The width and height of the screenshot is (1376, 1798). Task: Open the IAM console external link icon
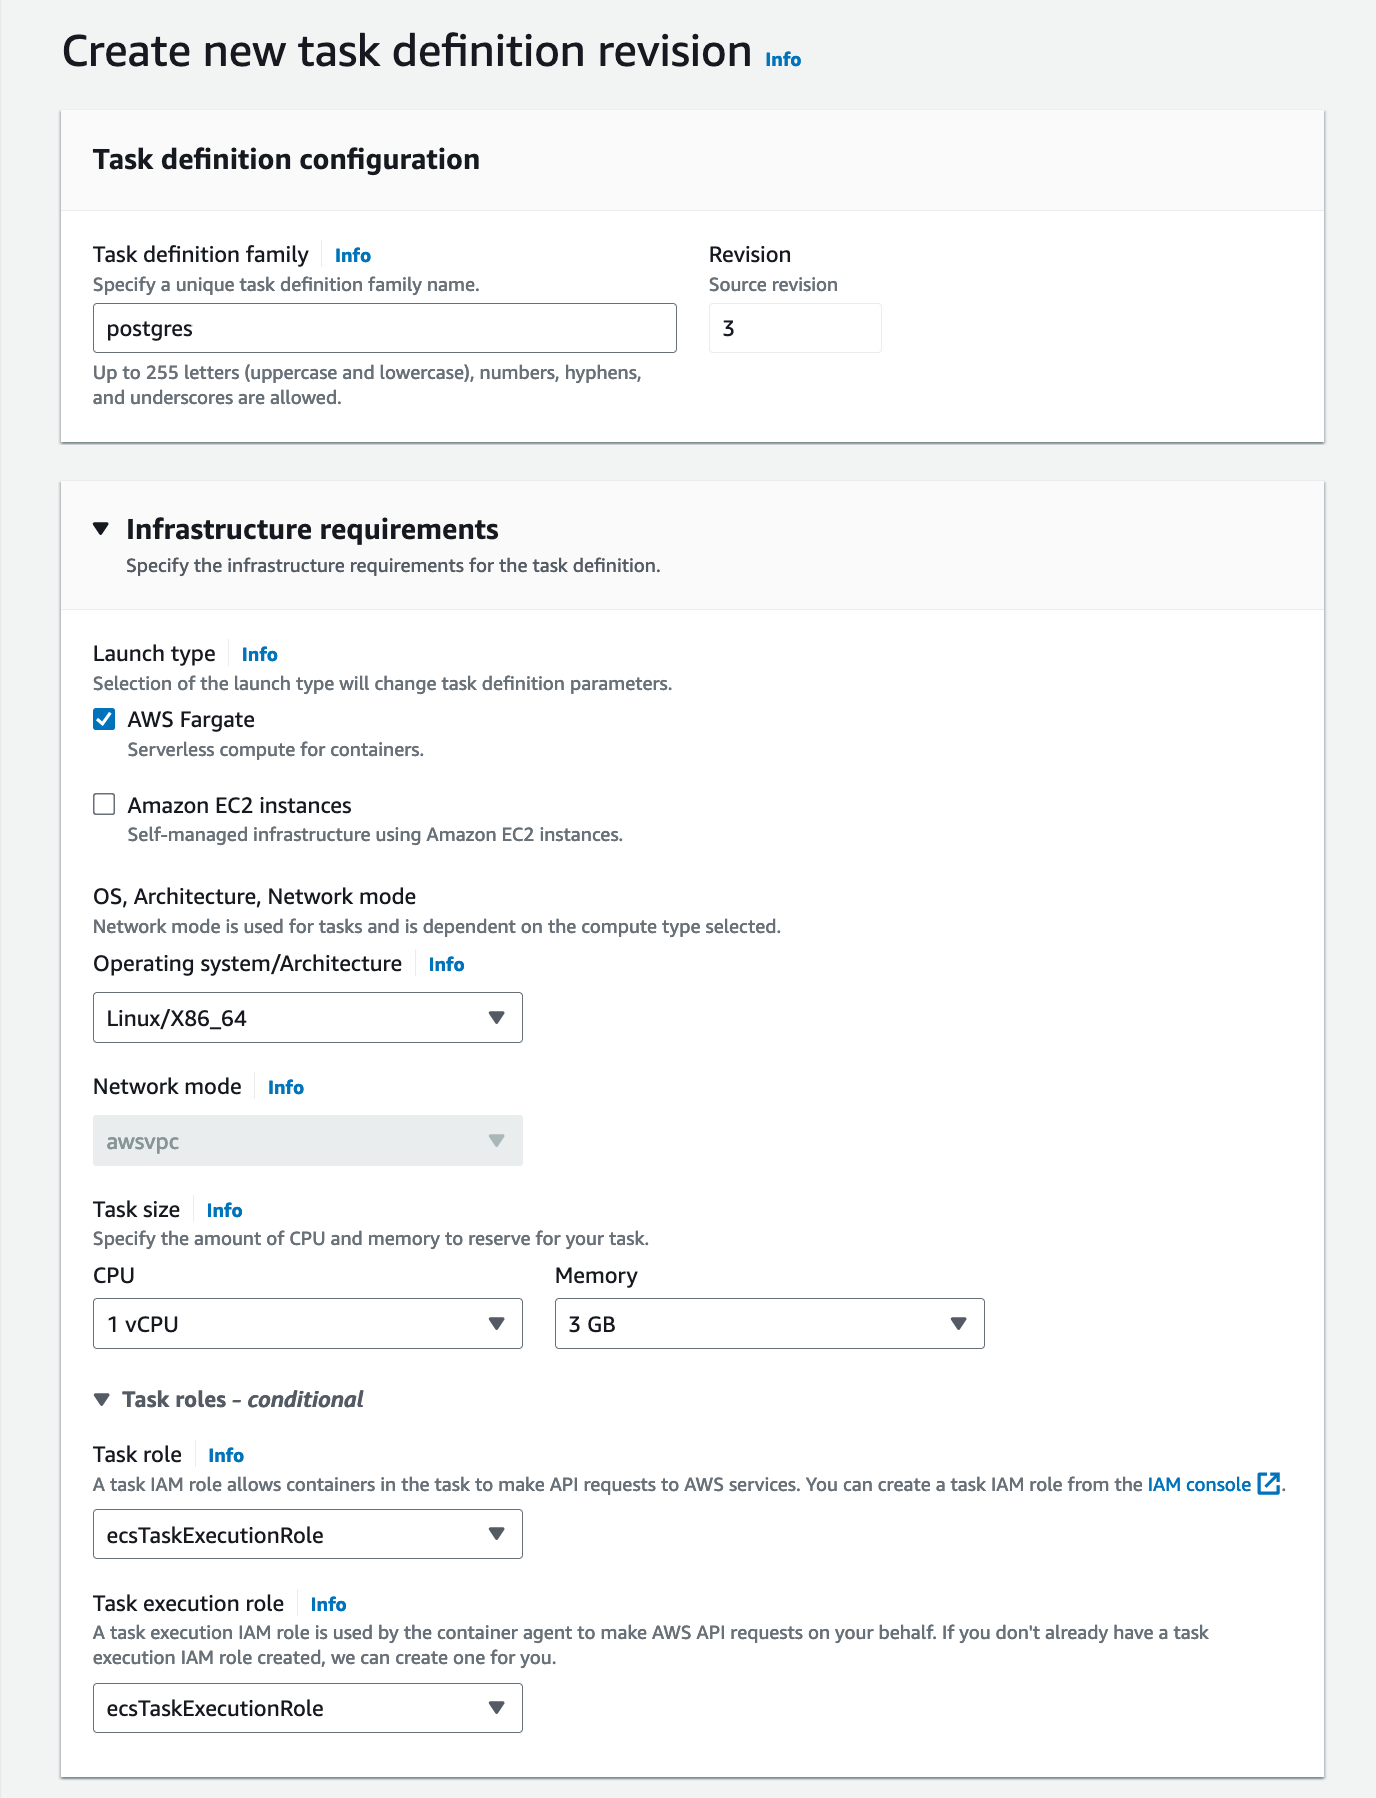pos(1269,1484)
